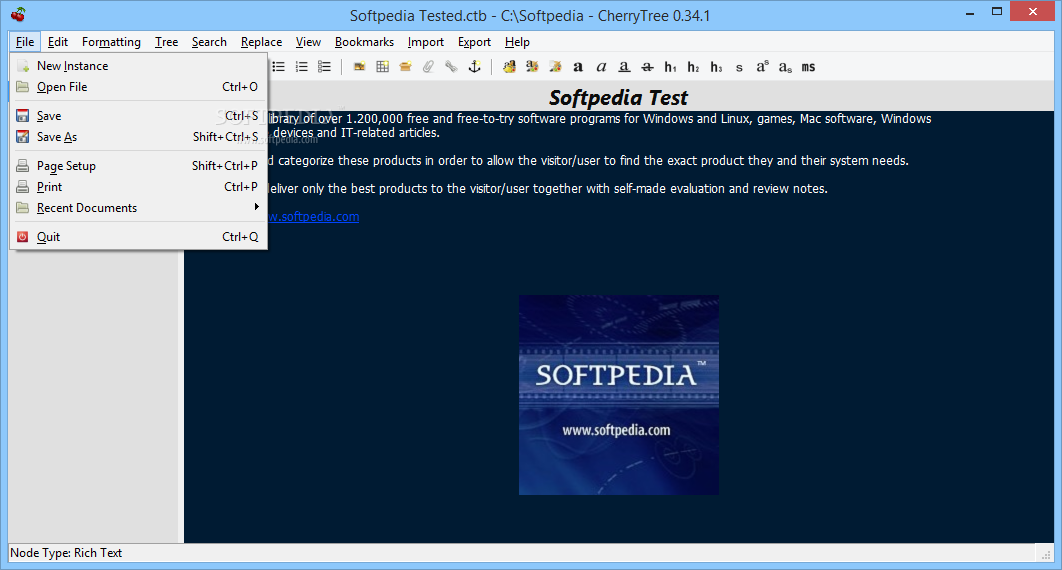Toggle underline with the underlined 'a' icon
1062x570 pixels.
(x=624, y=66)
